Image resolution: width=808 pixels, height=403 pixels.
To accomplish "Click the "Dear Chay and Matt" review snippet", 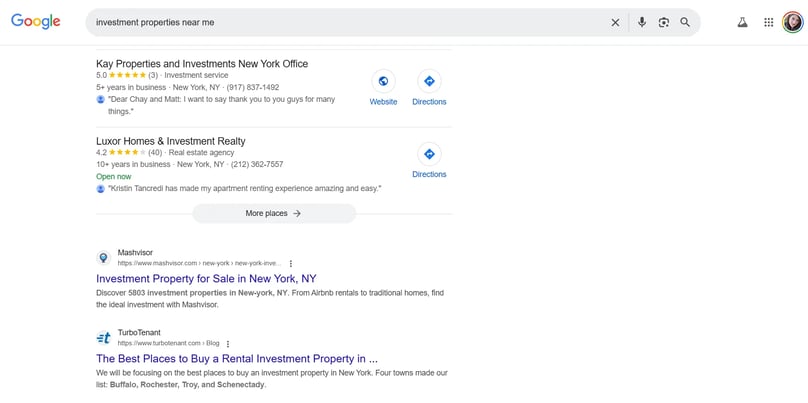I will 221,105.
